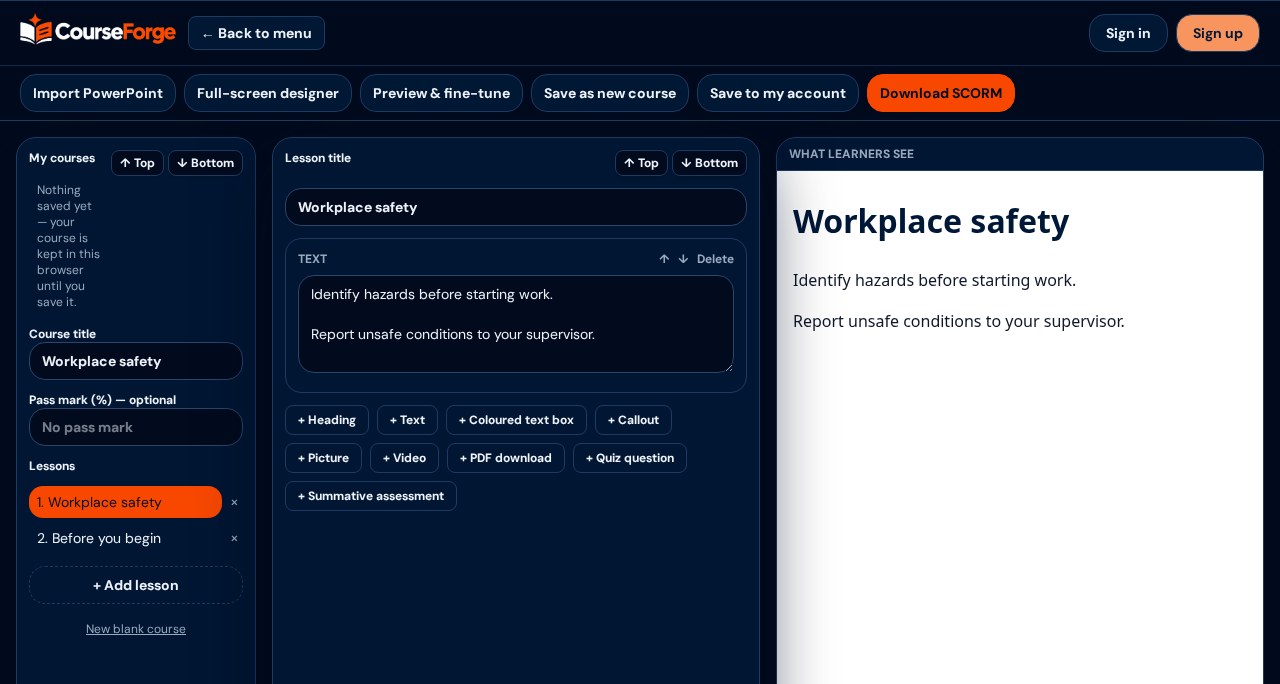The width and height of the screenshot is (1280, 684).
Task: Click the Sign up button
Action: click(x=1217, y=33)
